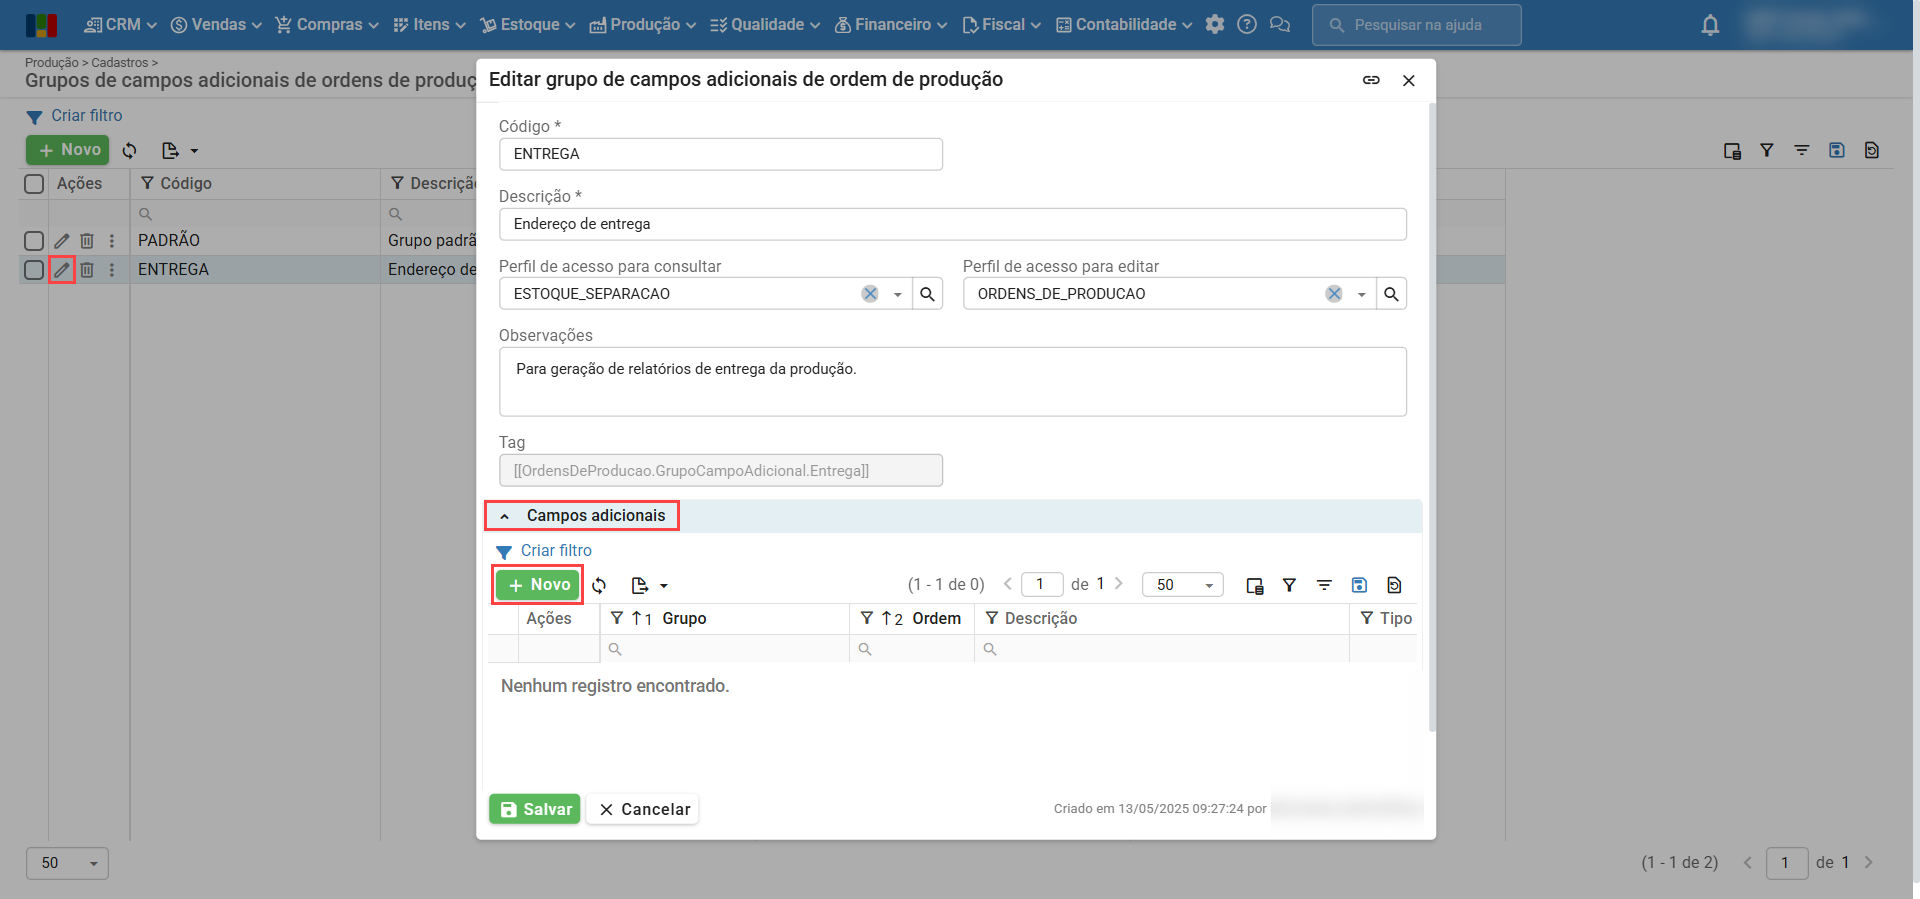Image resolution: width=1920 pixels, height=899 pixels.
Task: Open the consult access profile dropdown arrow
Action: click(897, 294)
